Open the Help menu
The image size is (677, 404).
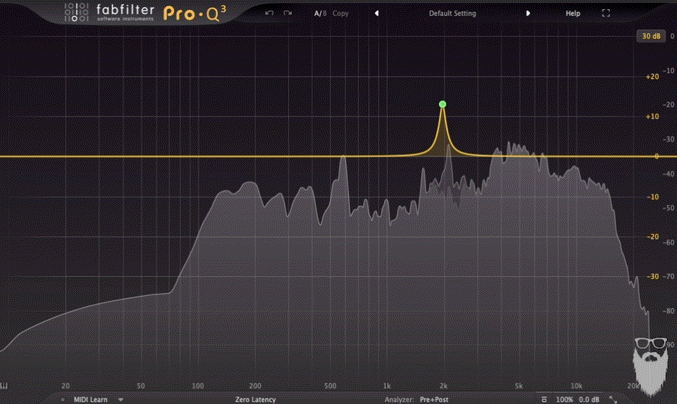(573, 13)
